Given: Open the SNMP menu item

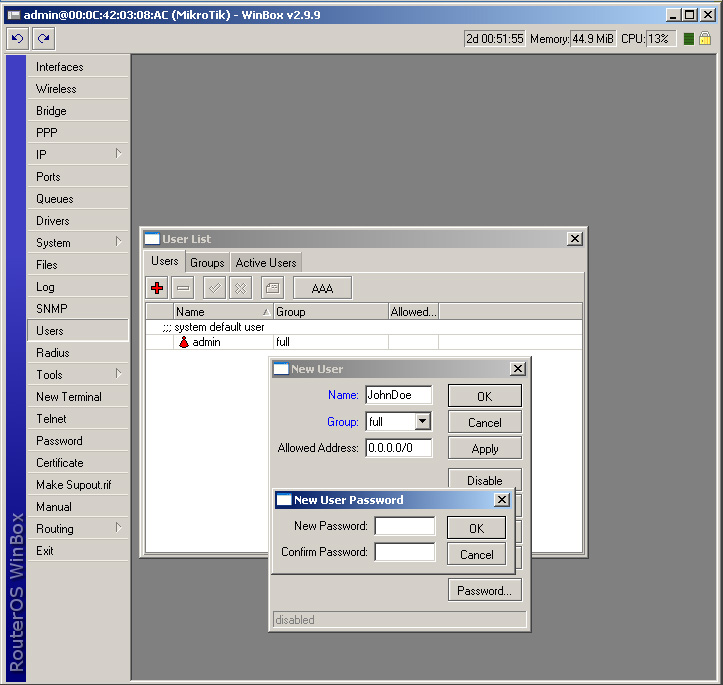Looking at the screenshot, I should 78,308.
